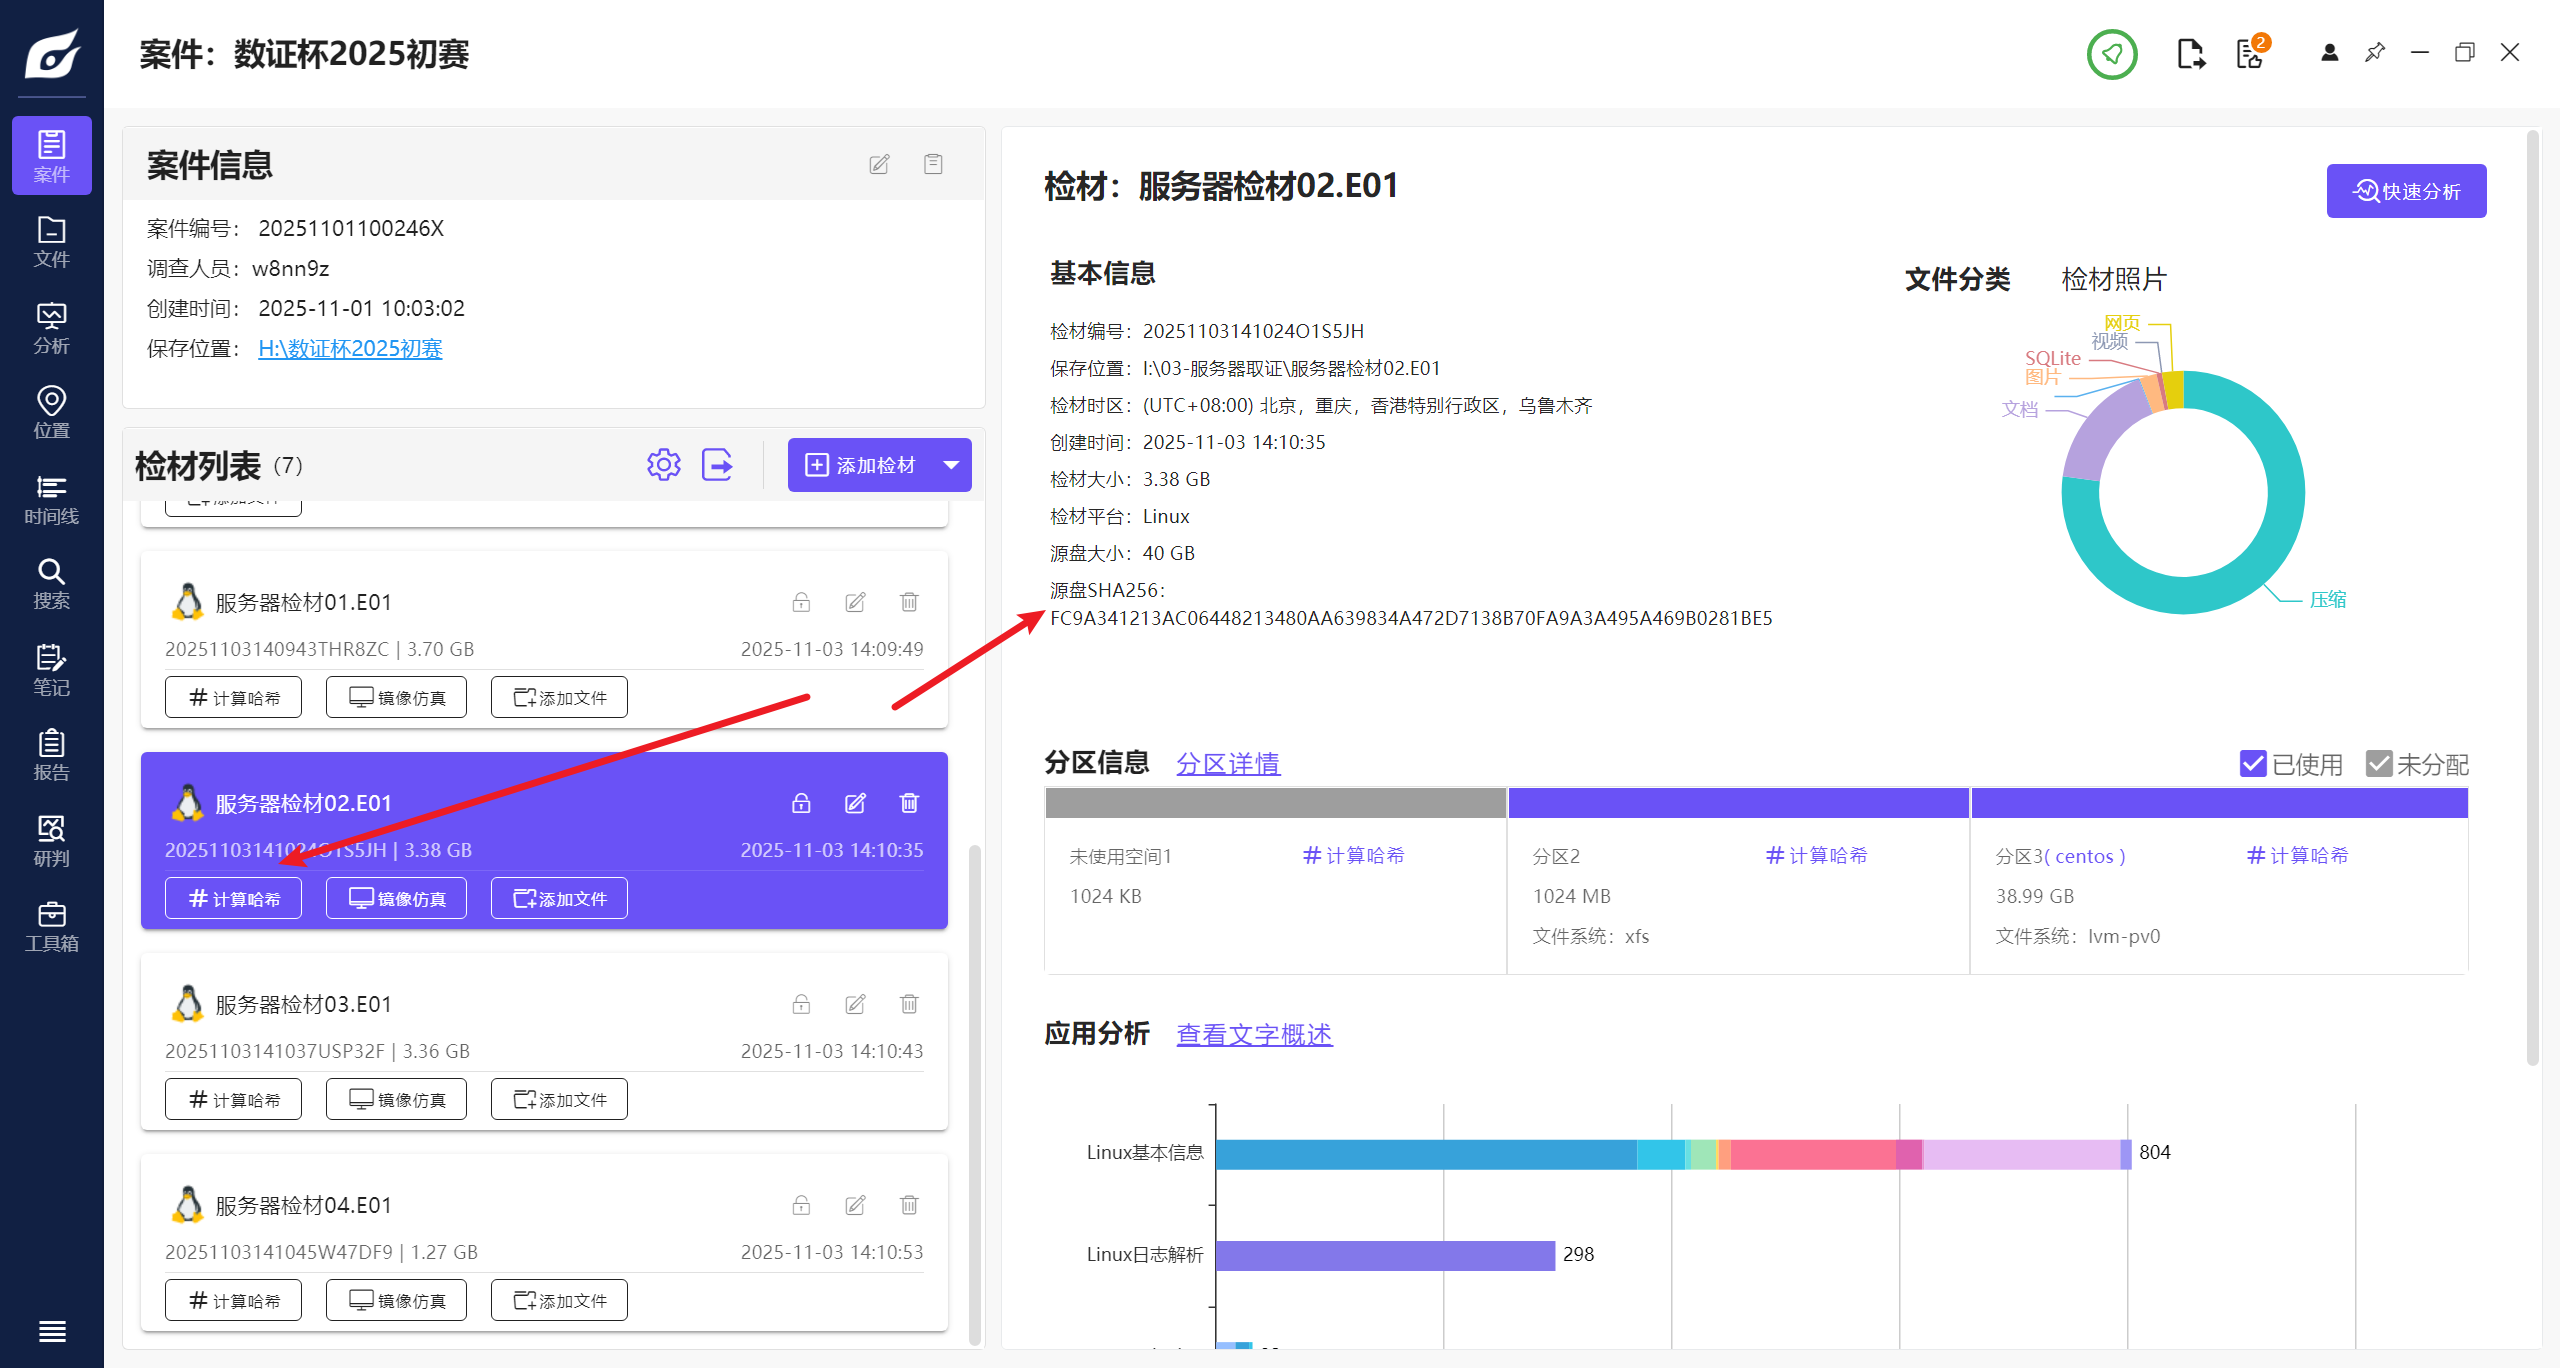
Task: Expand the hamburger menu at sidebar bottom
Action: (51, 1331)
